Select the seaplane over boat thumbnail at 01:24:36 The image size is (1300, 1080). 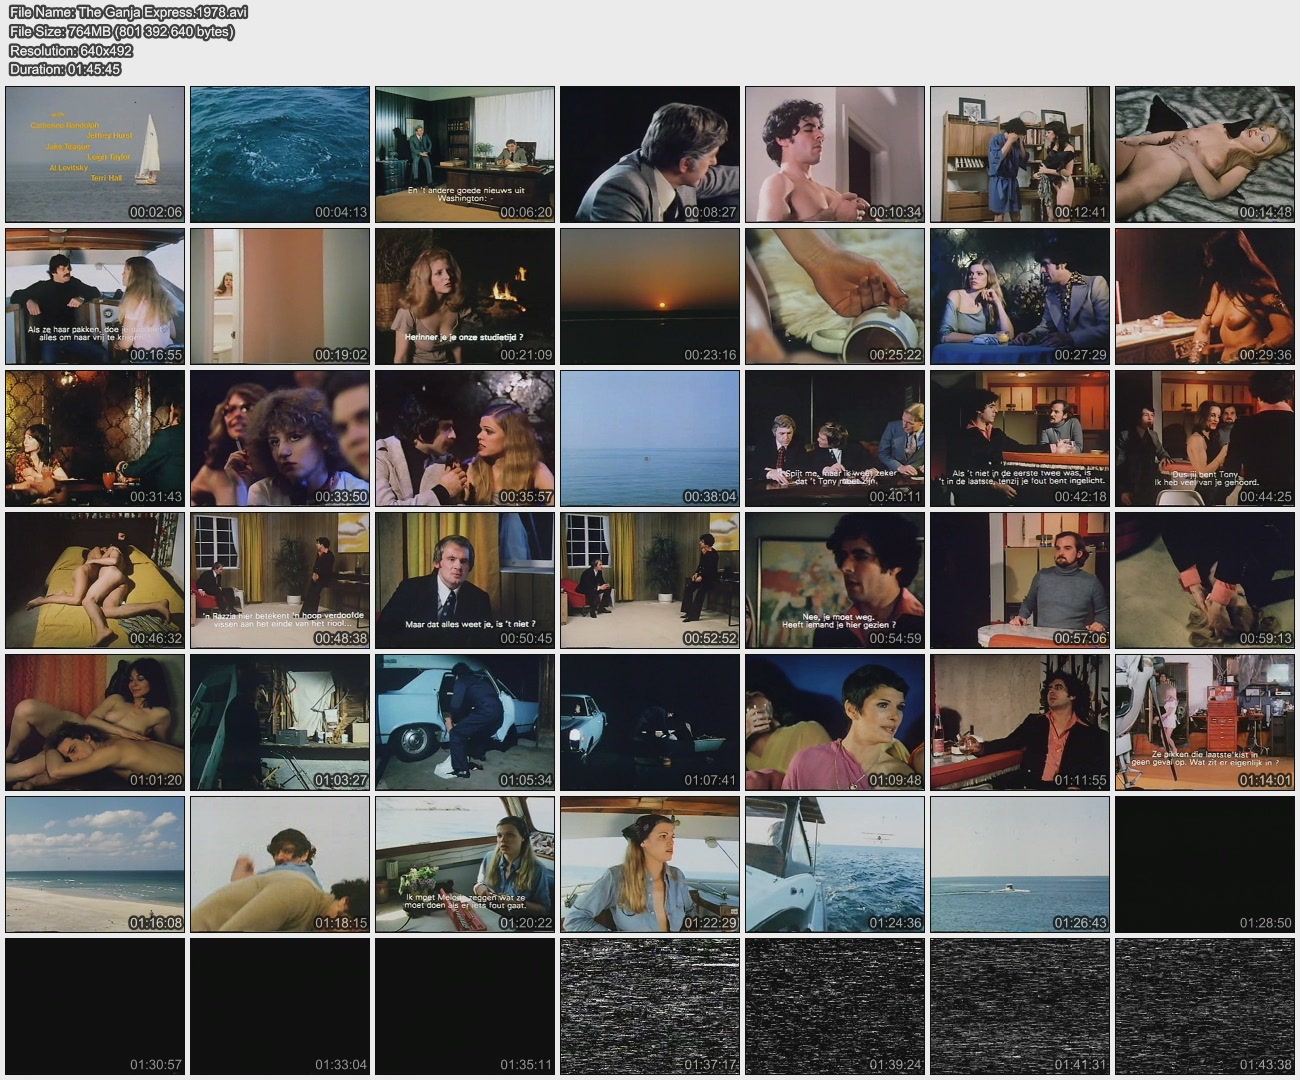tap(835, 864)
